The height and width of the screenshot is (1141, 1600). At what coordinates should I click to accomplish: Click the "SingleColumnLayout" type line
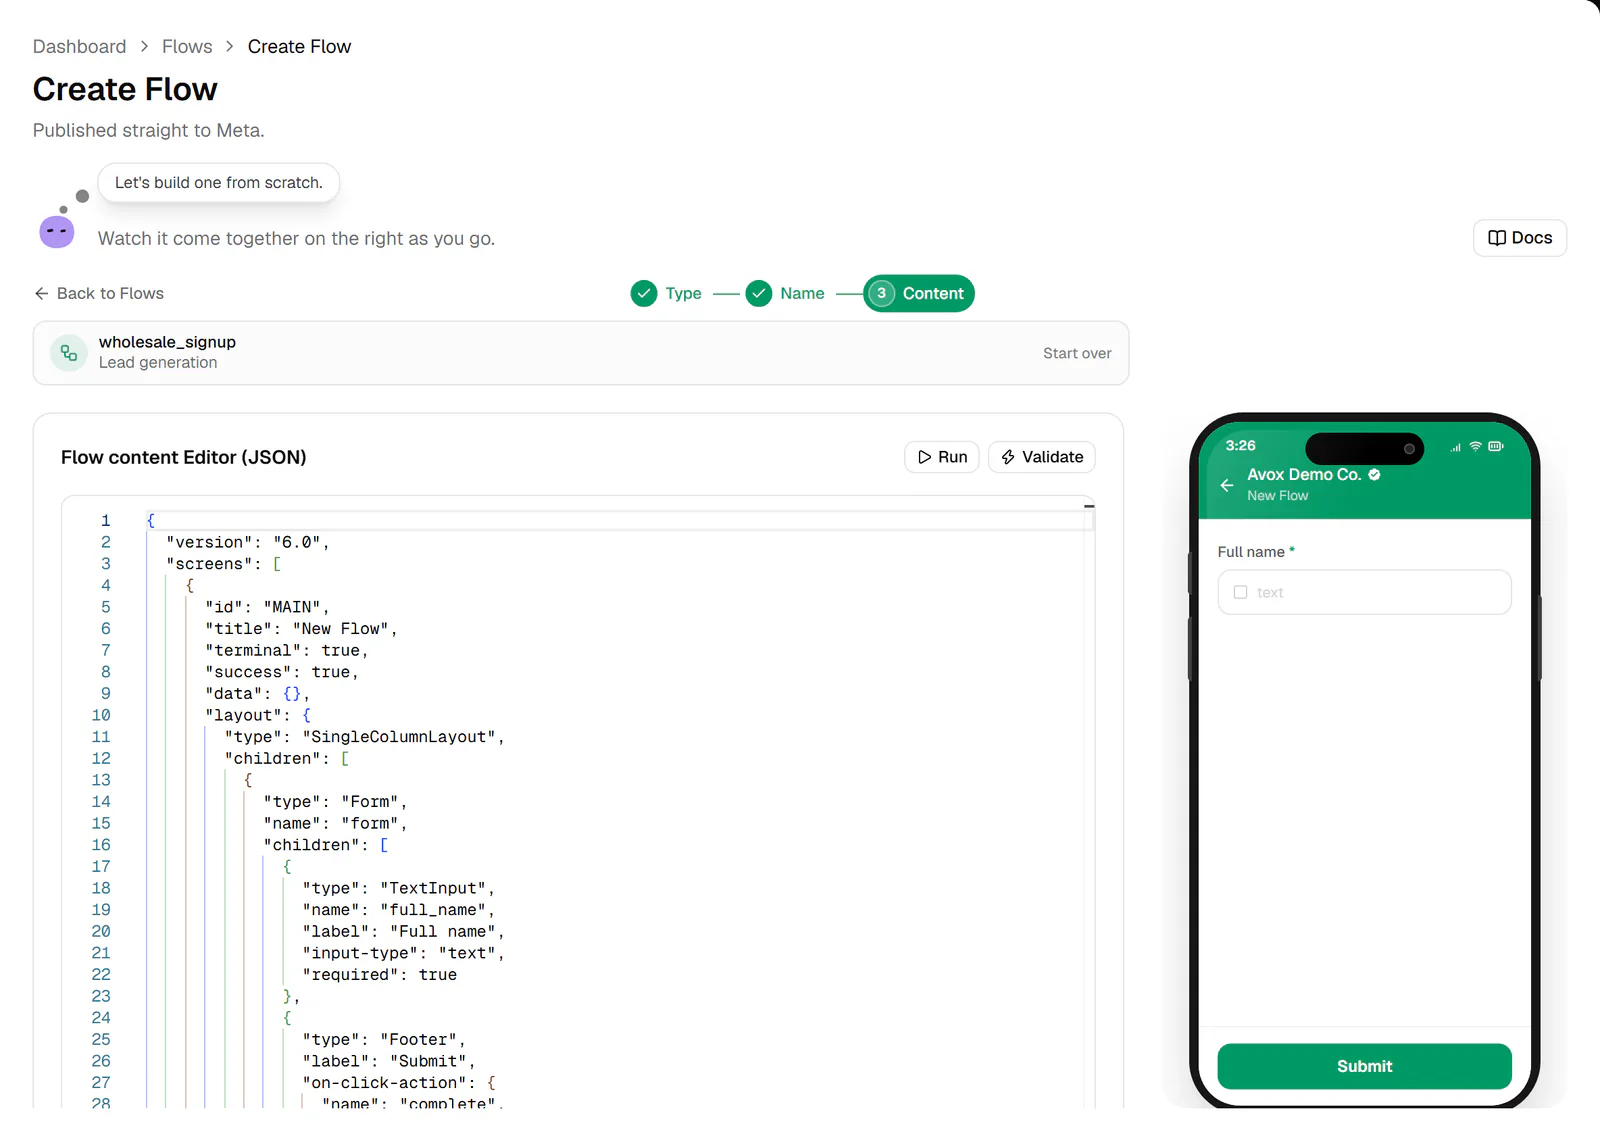pos(364,737)
